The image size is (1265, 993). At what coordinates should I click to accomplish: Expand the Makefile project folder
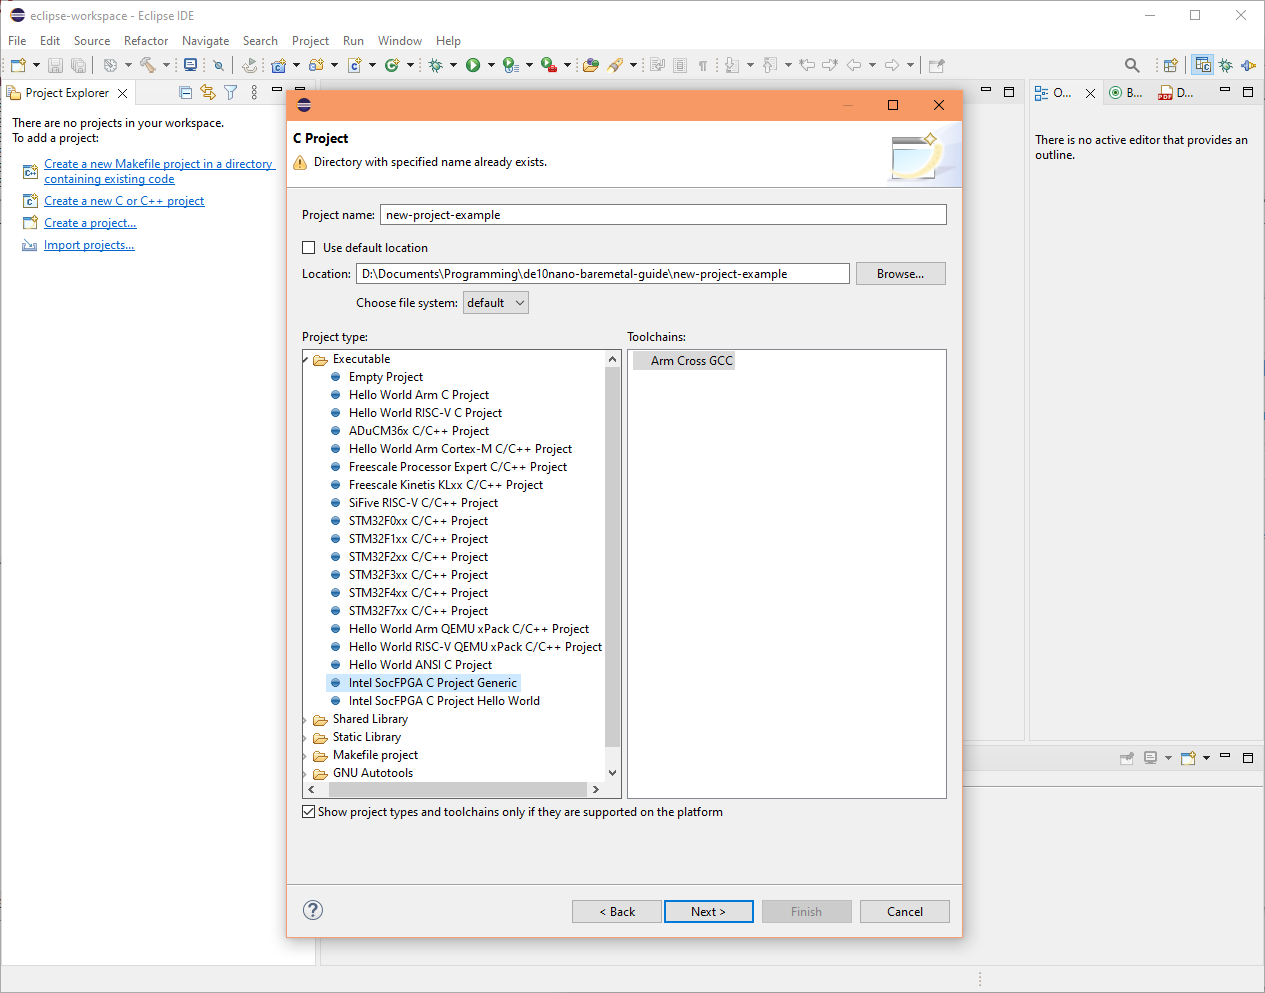coord(306,755)
